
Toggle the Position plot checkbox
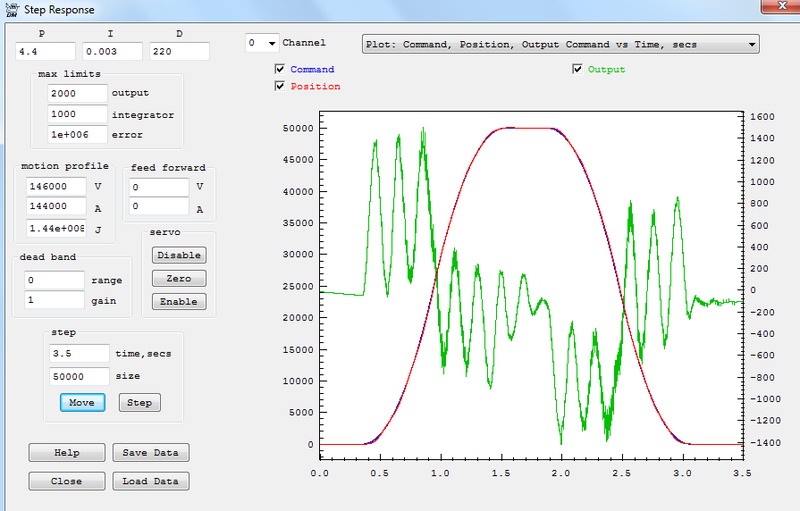280,86
